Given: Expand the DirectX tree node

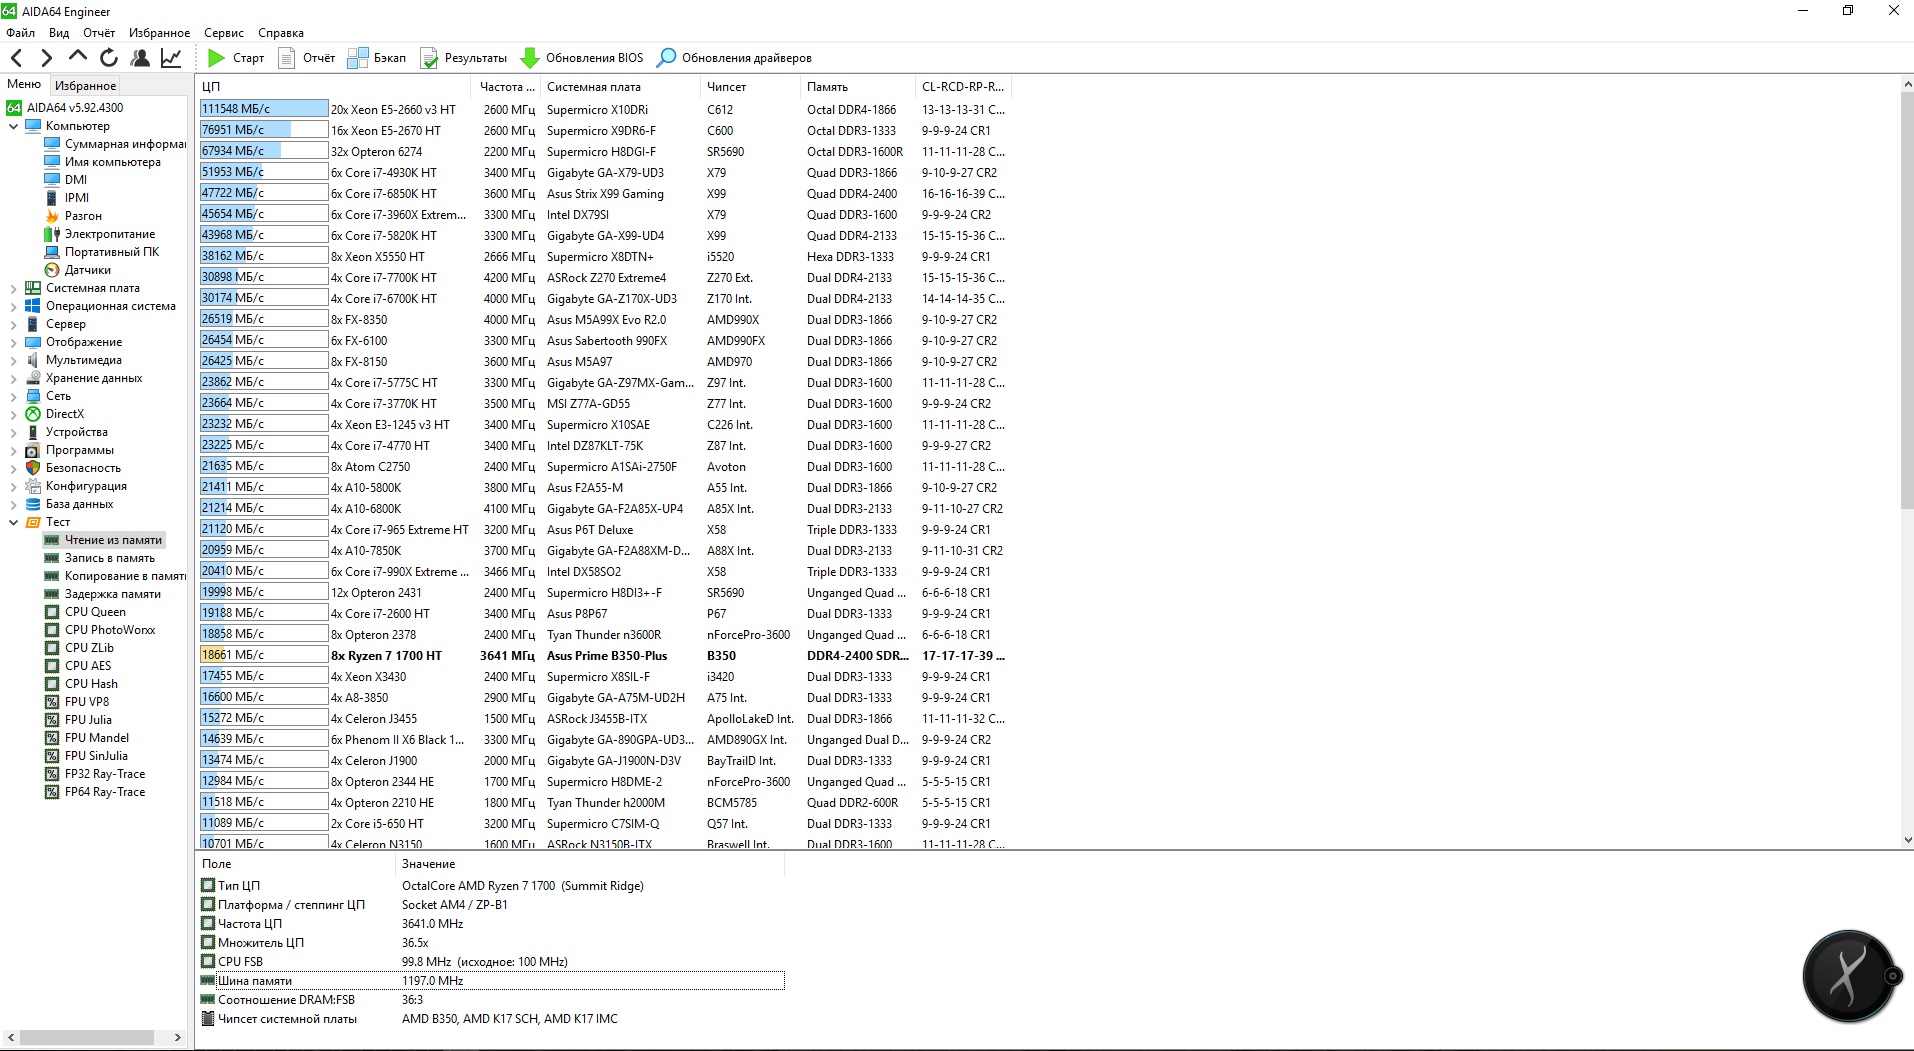Looking at the screenshot, I should [x=13, y=414].
